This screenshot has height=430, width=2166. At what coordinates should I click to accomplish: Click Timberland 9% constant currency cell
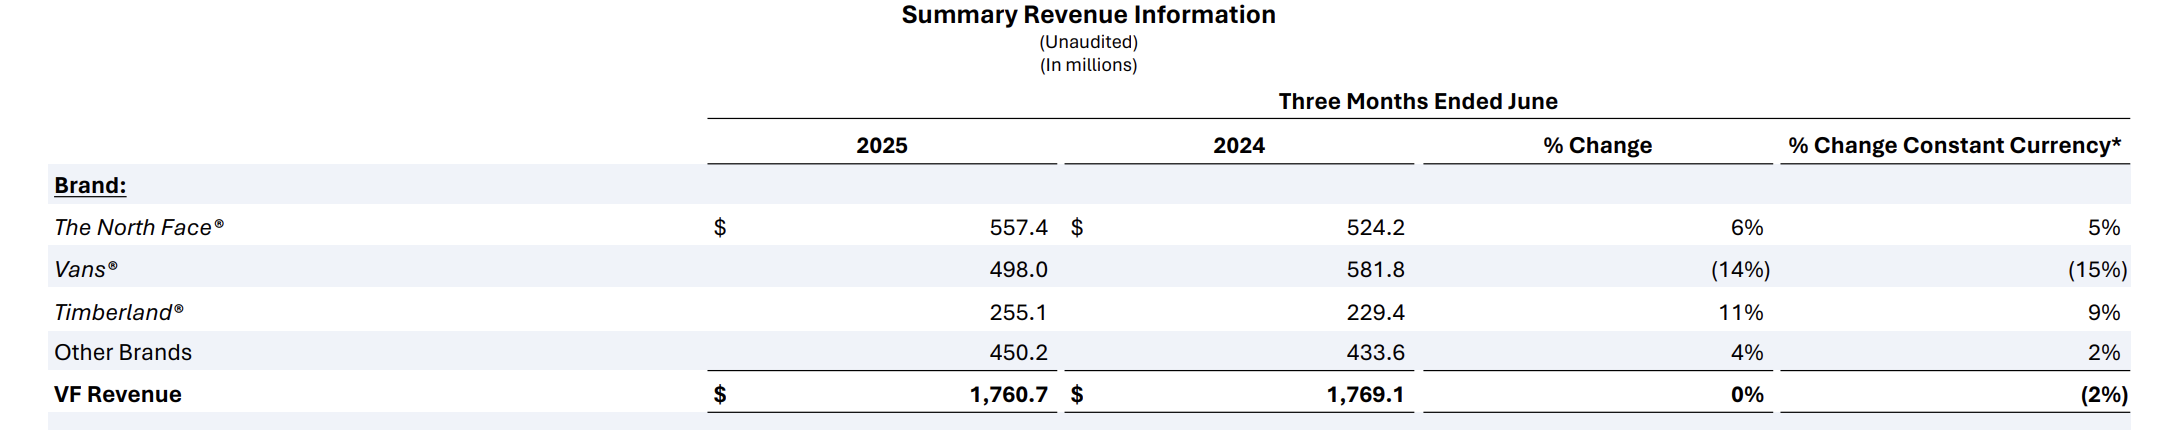coord(2104,312)
